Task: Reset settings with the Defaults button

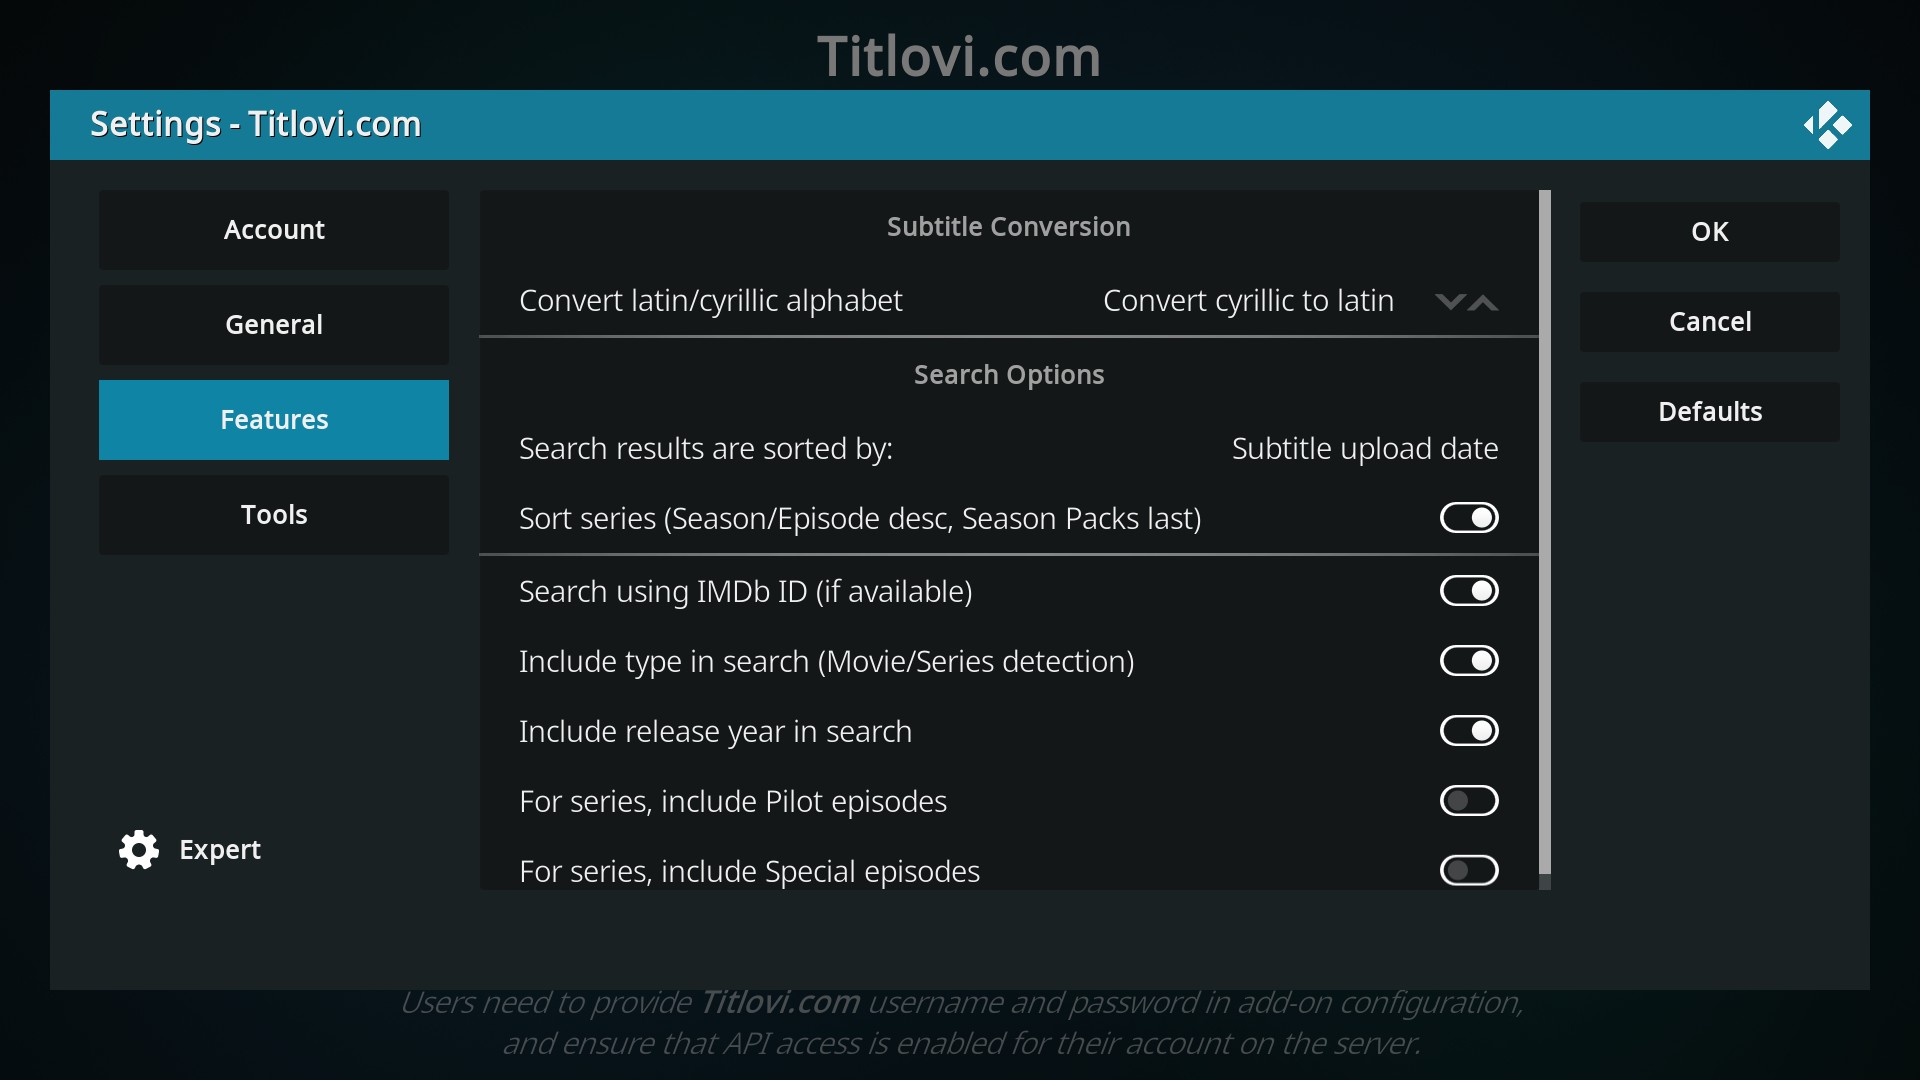Action: 1709,412
